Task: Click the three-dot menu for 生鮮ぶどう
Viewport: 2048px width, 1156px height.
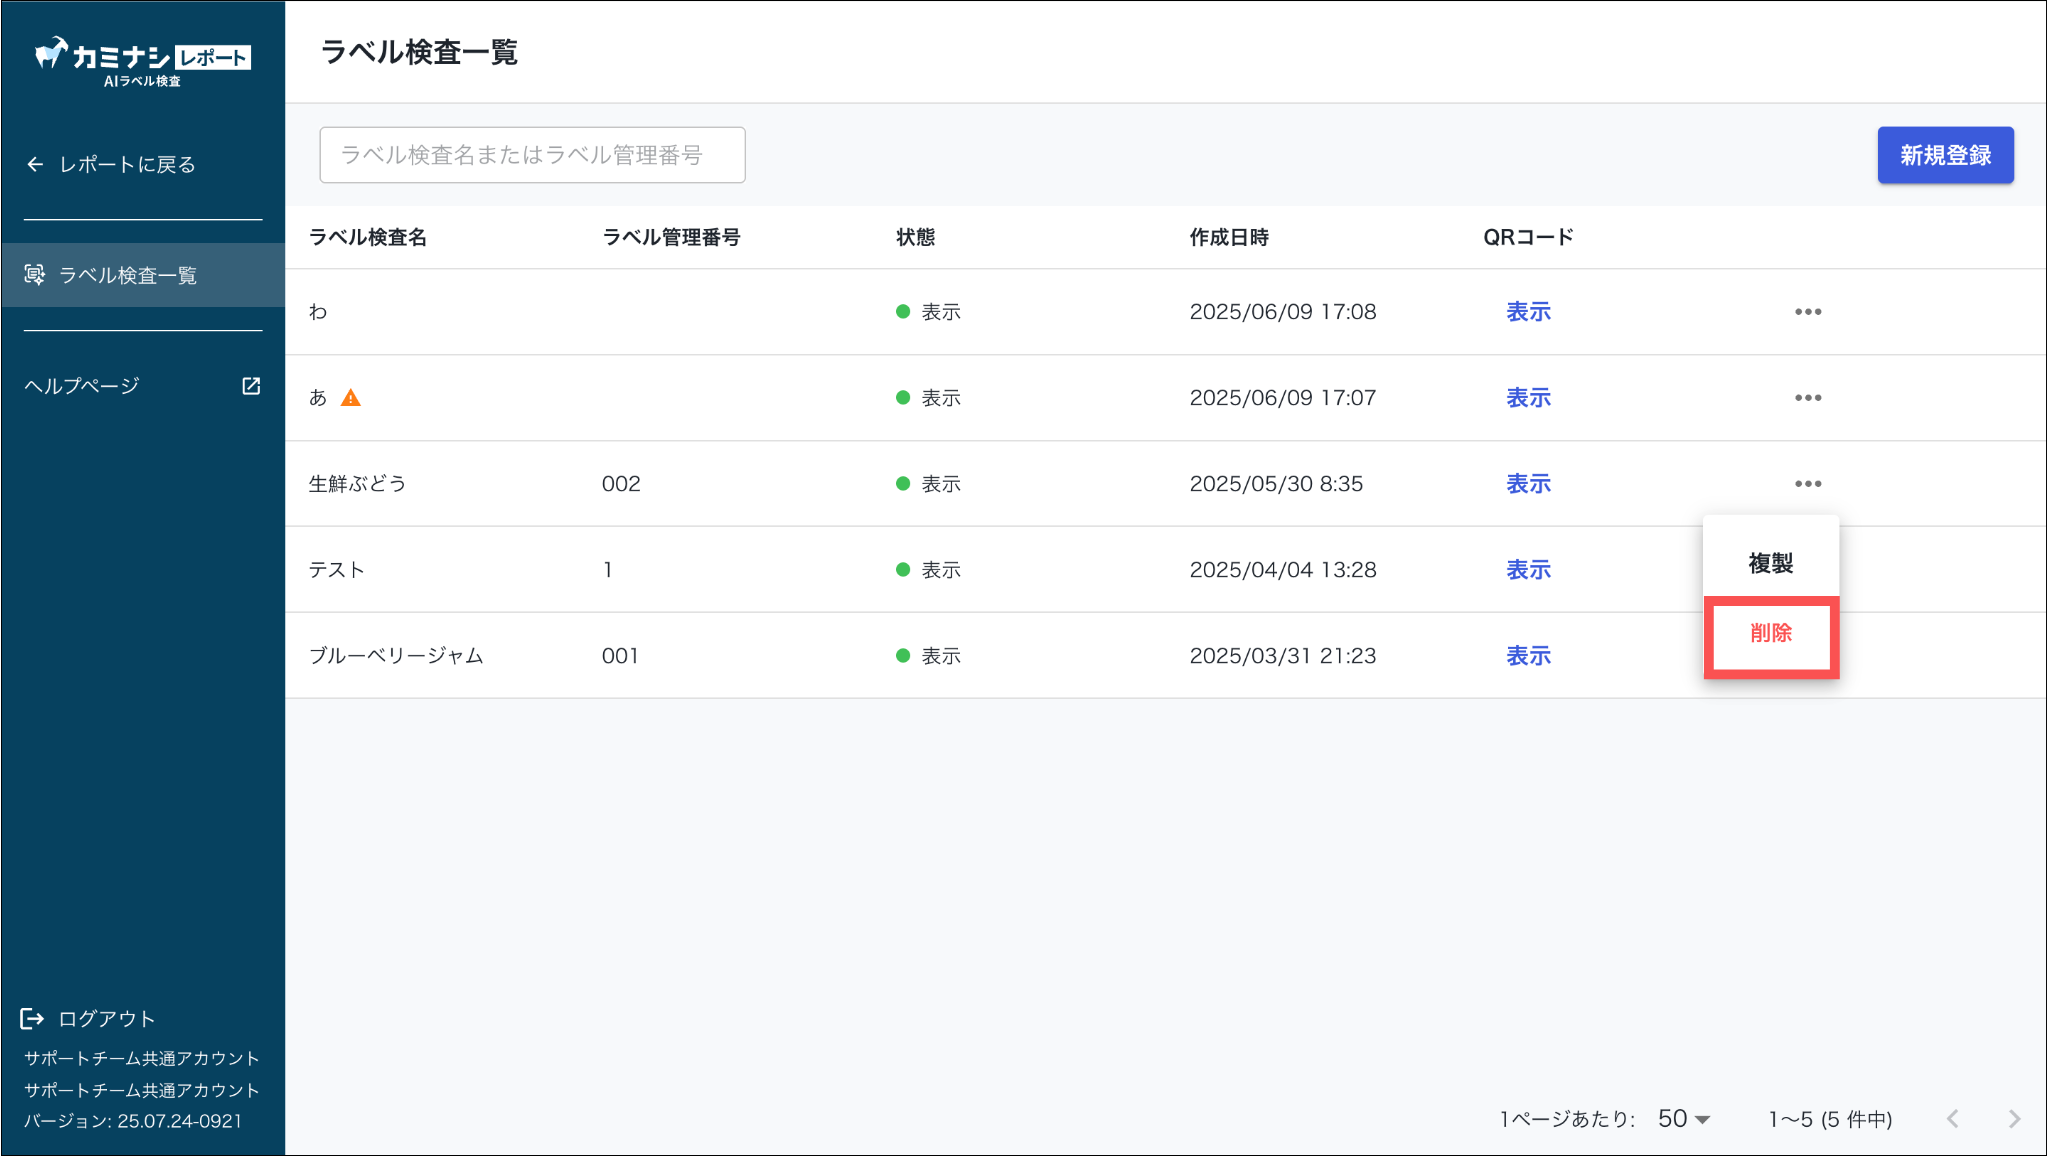Action: click(x=1807, y=484)
